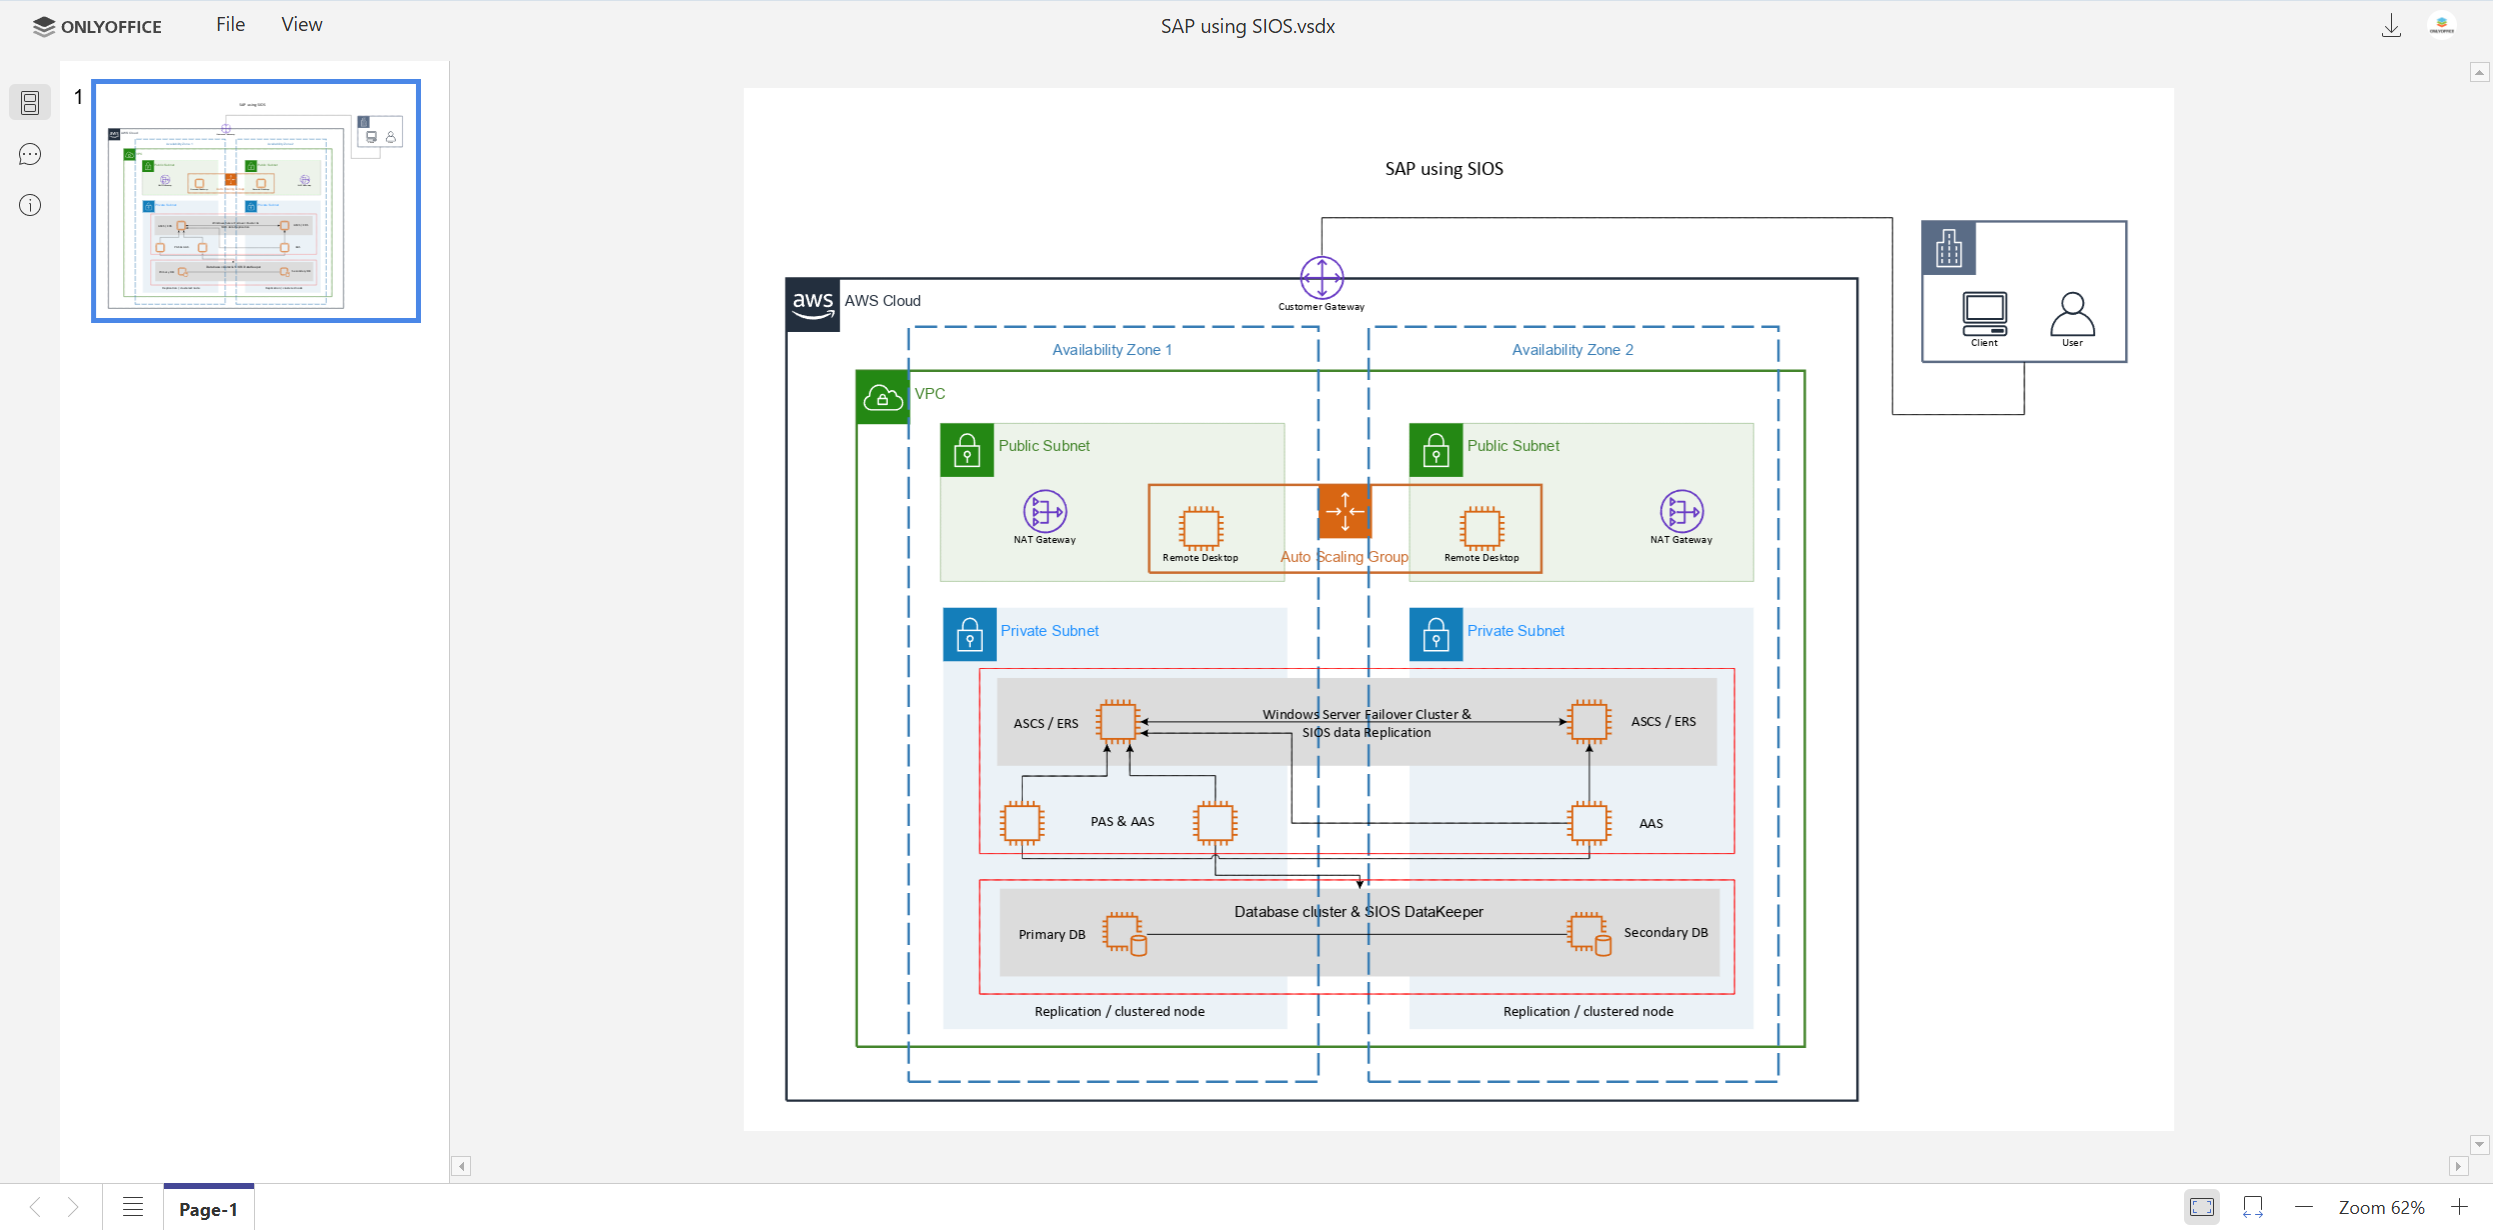The width and height of the screenshot is (2493, 1230).
Task: Enable fit page to screen mode
Action: [2203, 1207]
